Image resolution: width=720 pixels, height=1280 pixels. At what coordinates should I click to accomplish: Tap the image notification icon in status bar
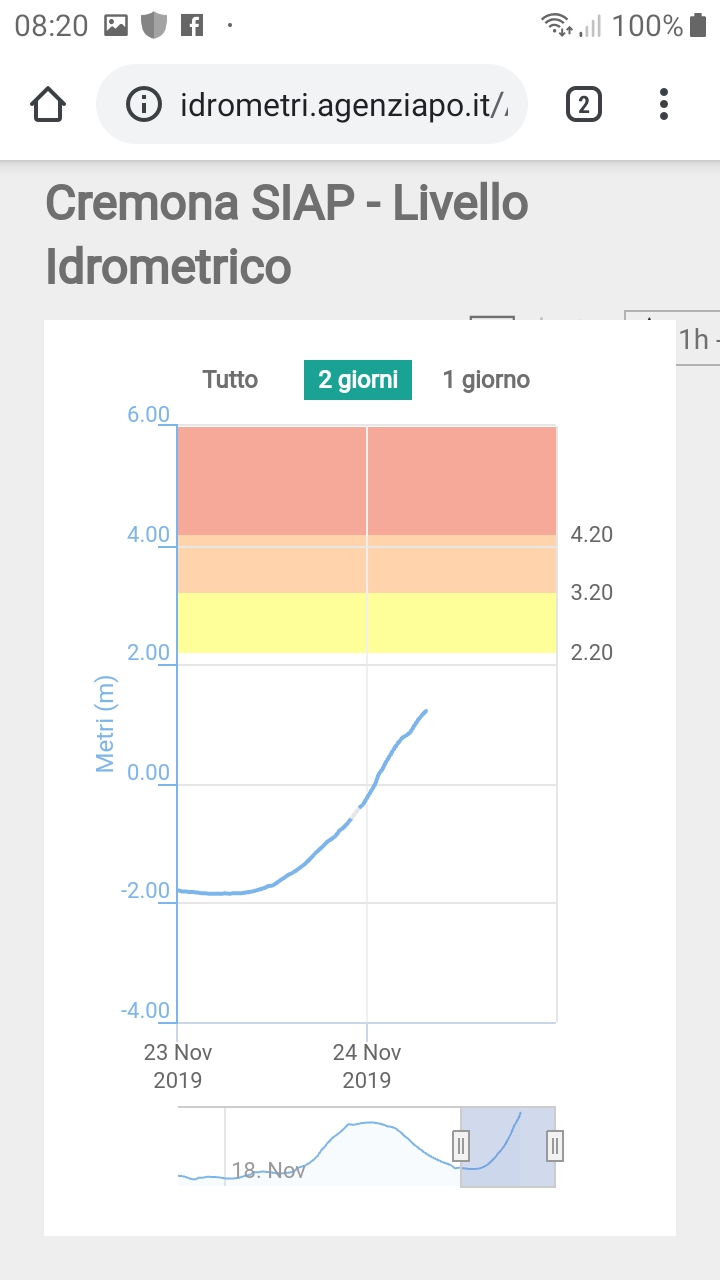116,26
